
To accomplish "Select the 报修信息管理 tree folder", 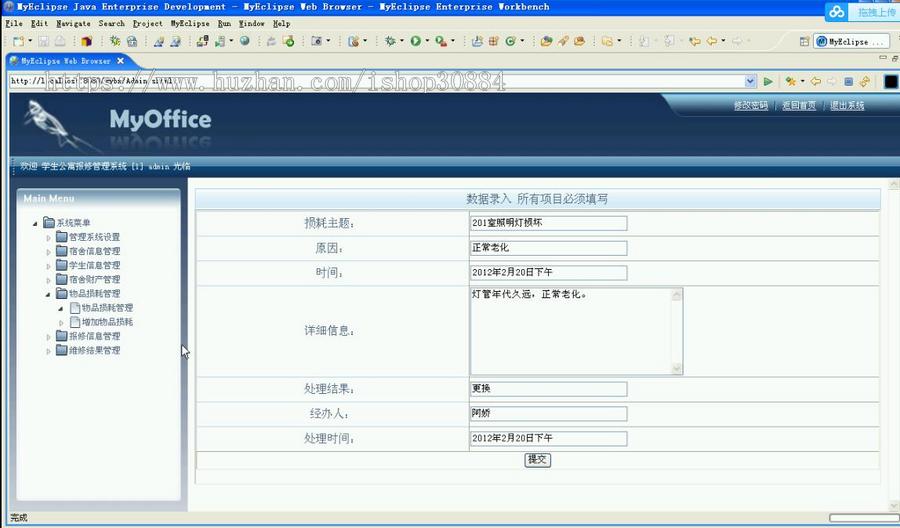I will tap(95, 336).
